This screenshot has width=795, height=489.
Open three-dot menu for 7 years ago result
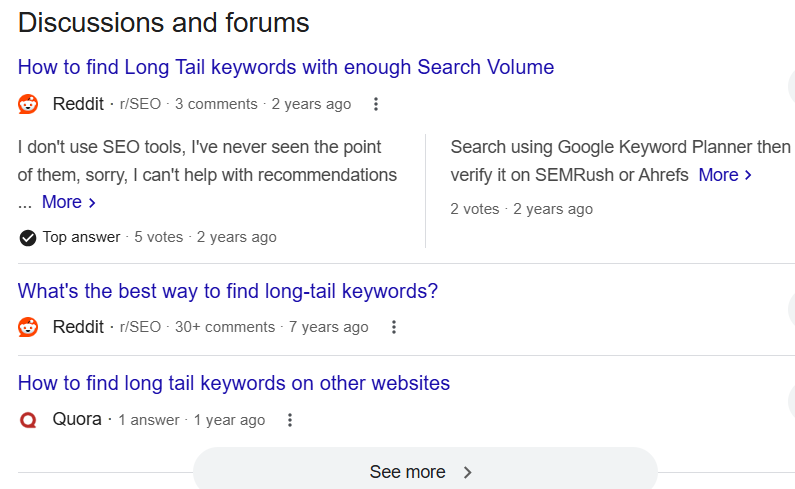[394, 327]
